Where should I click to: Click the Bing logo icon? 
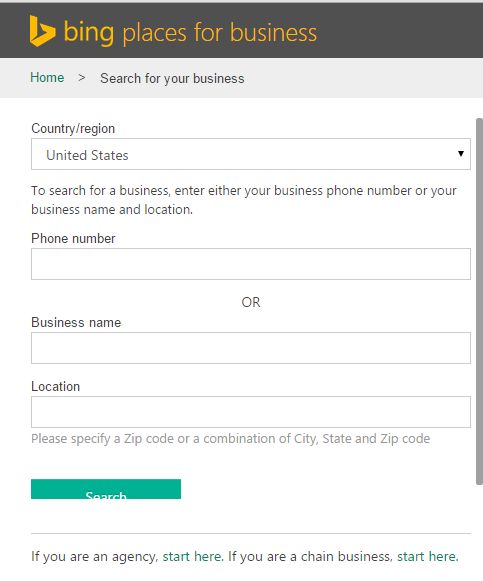point(43,31)
